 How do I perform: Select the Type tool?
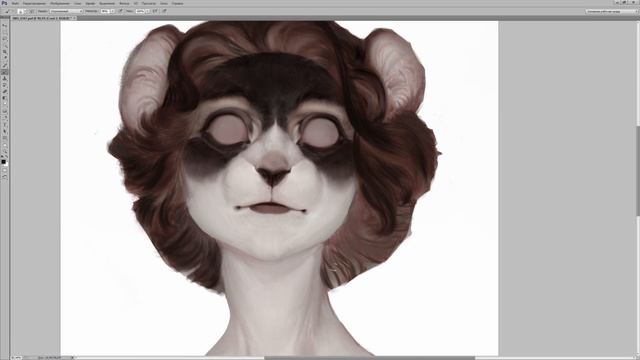(5, 125)
